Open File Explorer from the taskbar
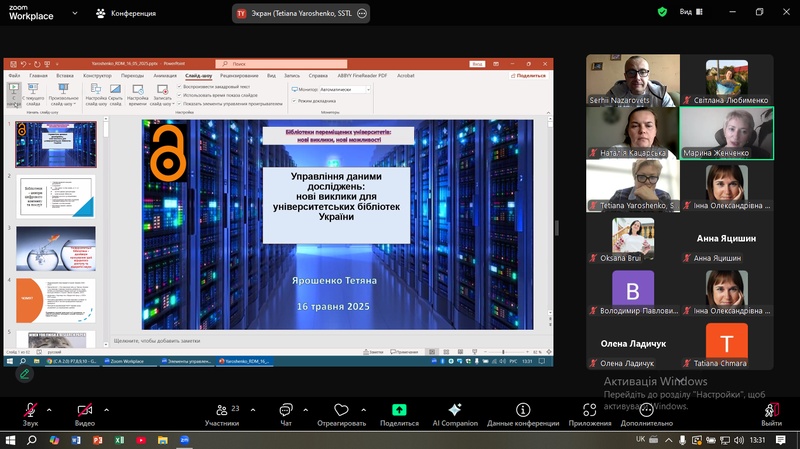The height and width of the screenshot is (449, 800). (163, 440)
